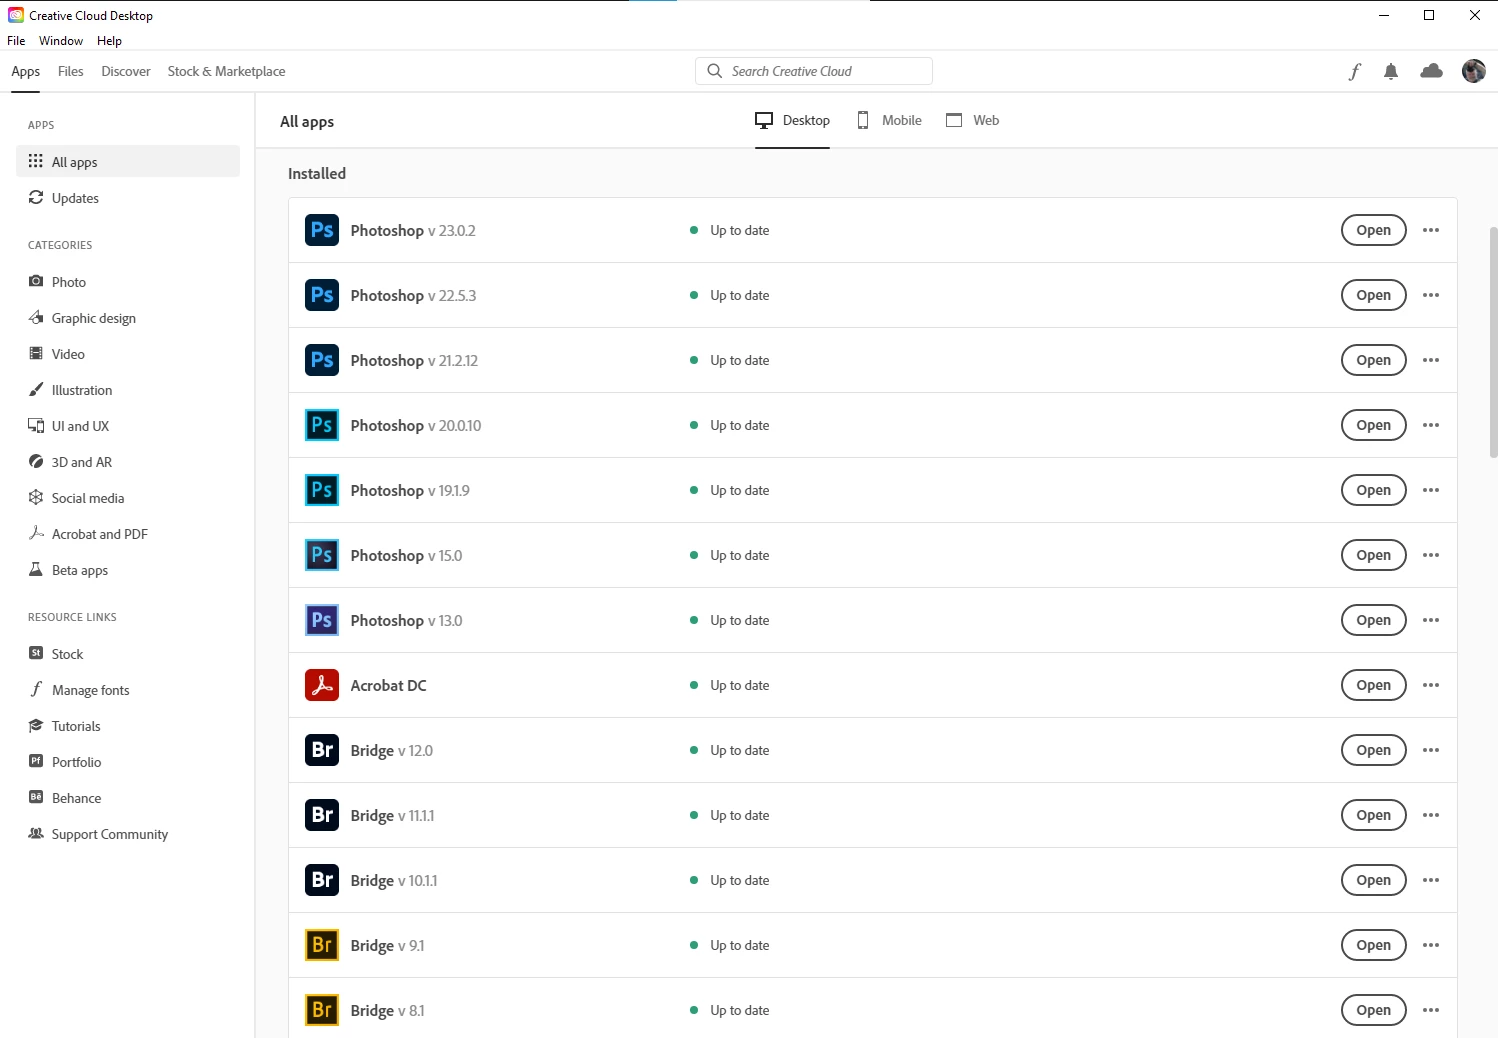Select the 3D and AR category
The image size is (1498, 1038).
[x=128, y=462]
